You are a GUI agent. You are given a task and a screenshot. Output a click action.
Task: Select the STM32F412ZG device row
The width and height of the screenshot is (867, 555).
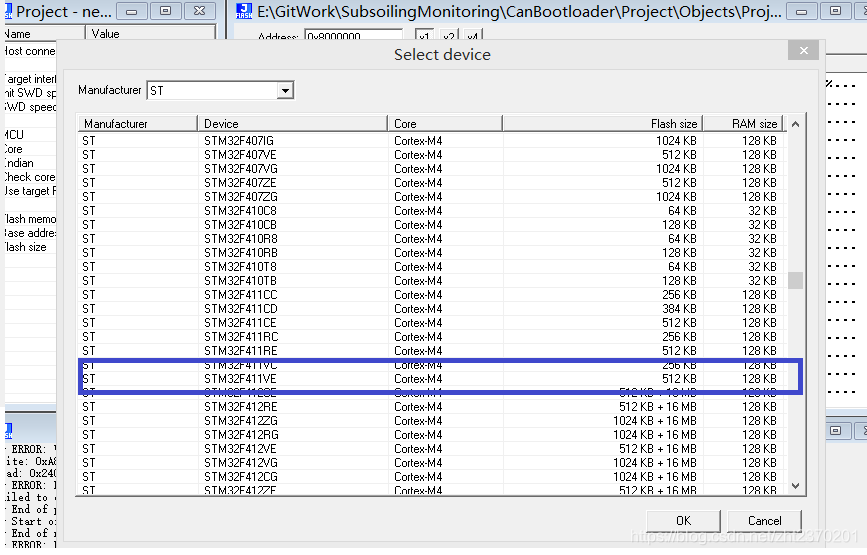click(x=431, y=421)
